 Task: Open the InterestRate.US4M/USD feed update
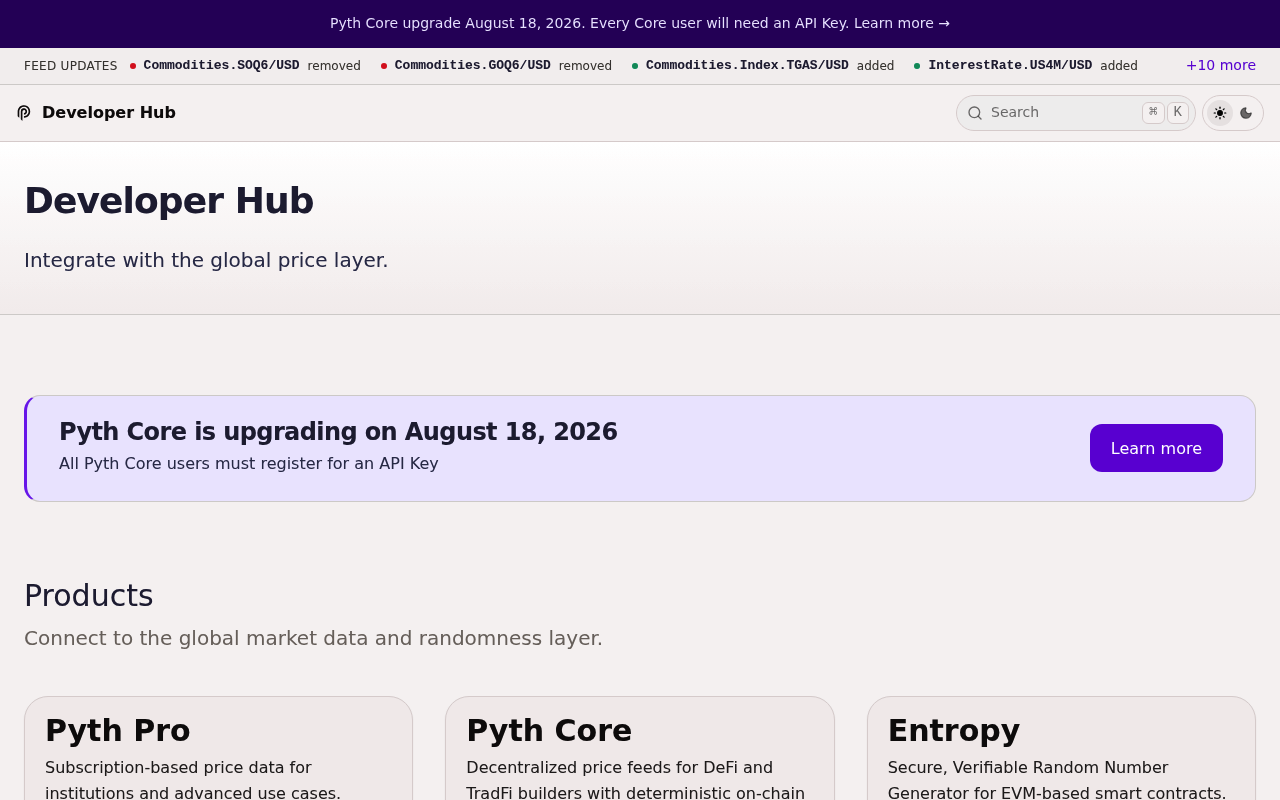[x=1026, y=66]
